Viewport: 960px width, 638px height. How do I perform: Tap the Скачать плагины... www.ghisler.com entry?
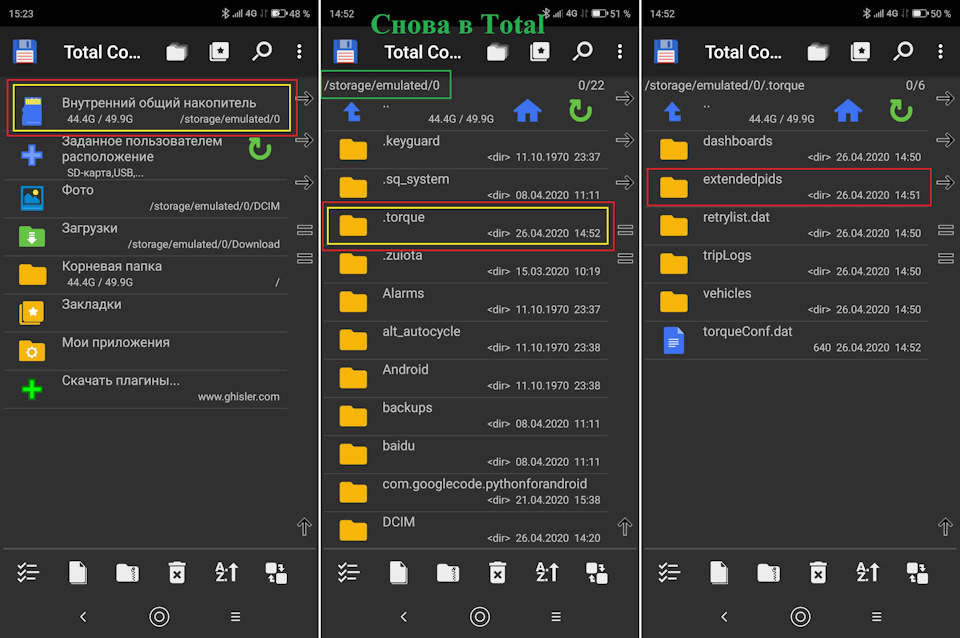click(x=146, y=388)
